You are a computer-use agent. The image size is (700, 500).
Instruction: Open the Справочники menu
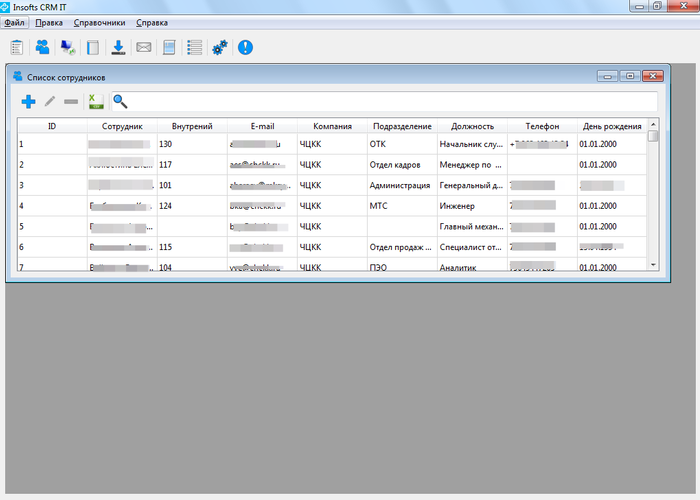click(x=100, y=22)
